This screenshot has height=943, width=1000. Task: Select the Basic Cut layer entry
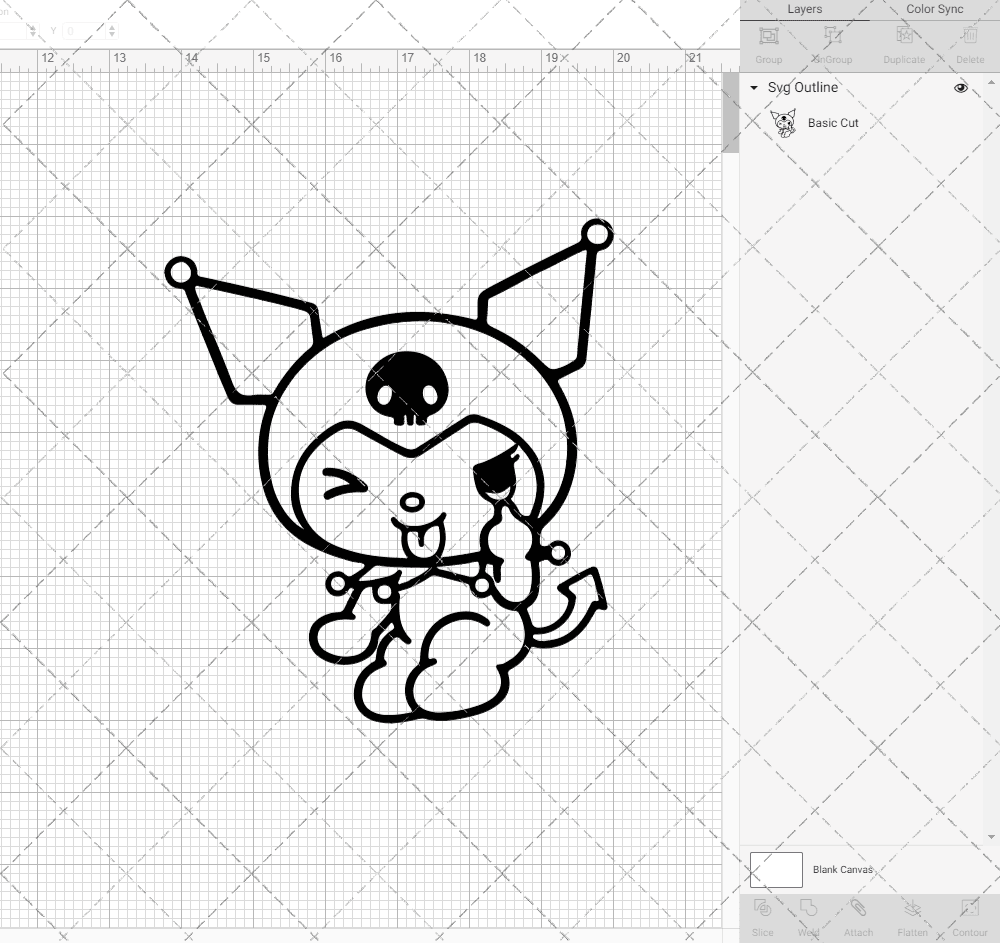point(832,123)
